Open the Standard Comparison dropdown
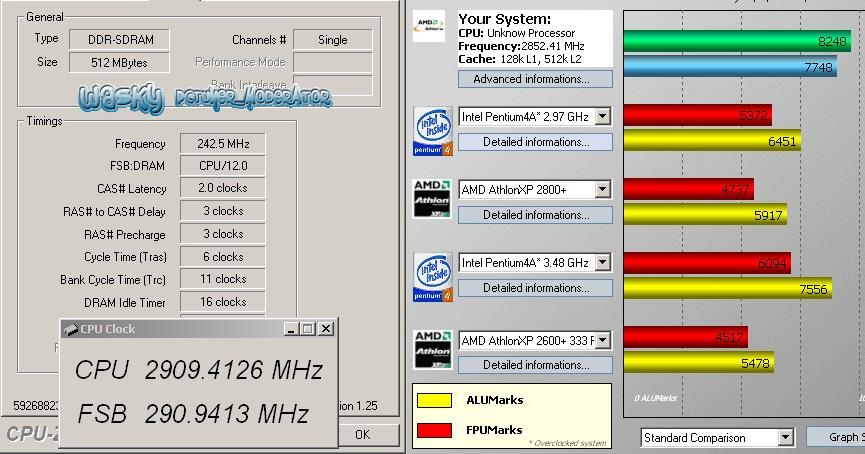The width and height of the screenshot is (865, 454). (786, 438)
